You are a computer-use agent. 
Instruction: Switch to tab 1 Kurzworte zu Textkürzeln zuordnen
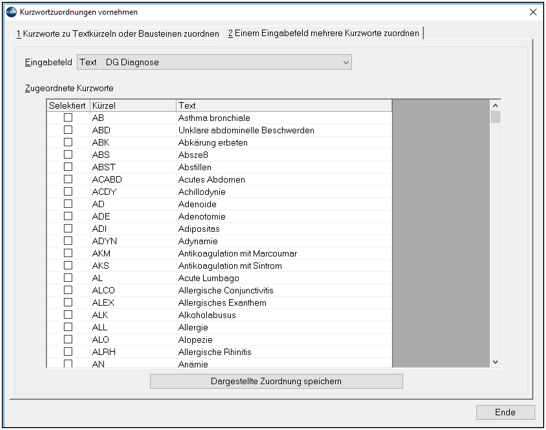pos(118,34)
